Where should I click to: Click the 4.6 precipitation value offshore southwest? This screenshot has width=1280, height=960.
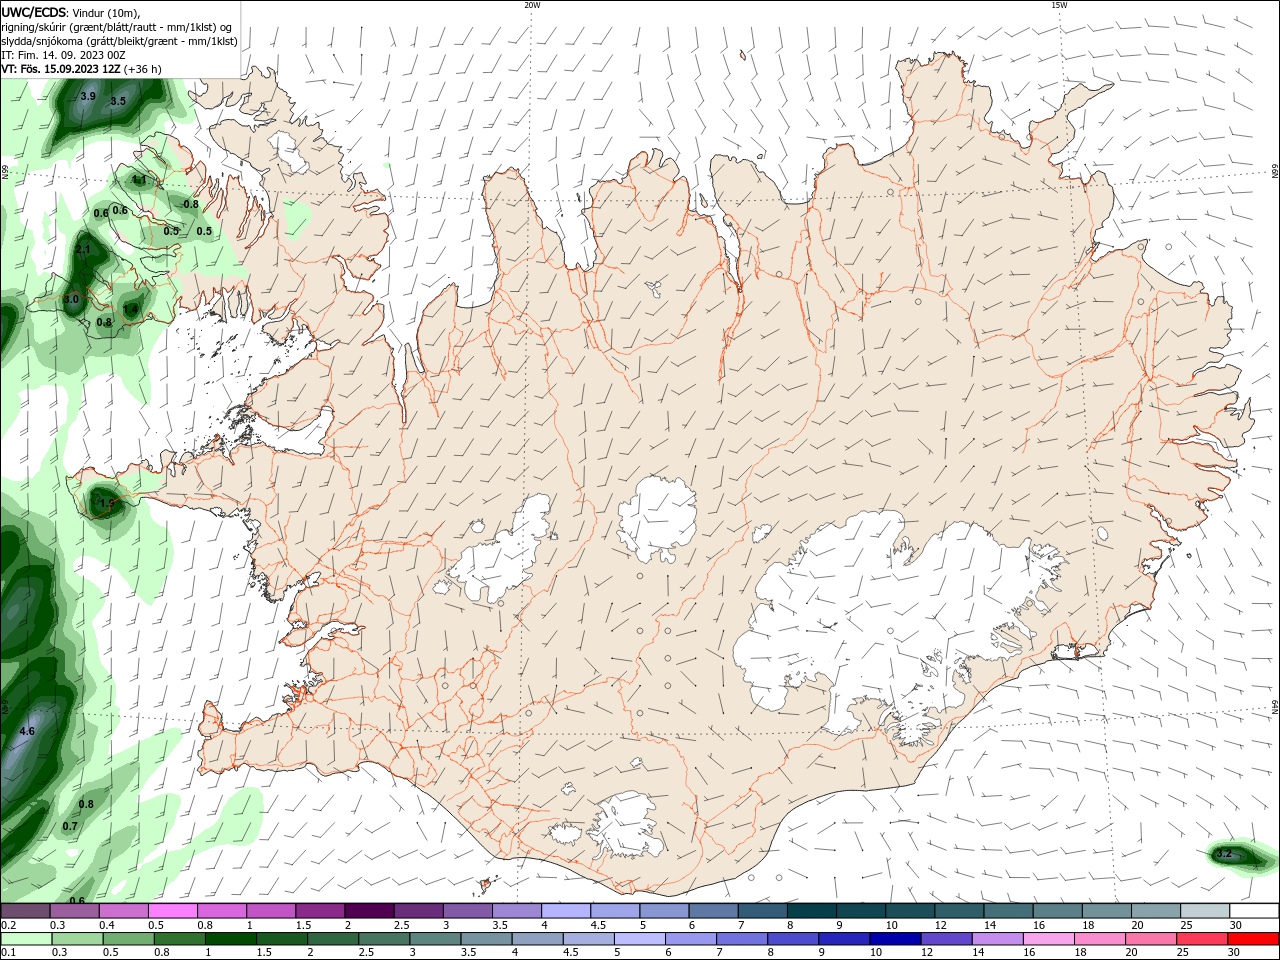tap(27, 731)
